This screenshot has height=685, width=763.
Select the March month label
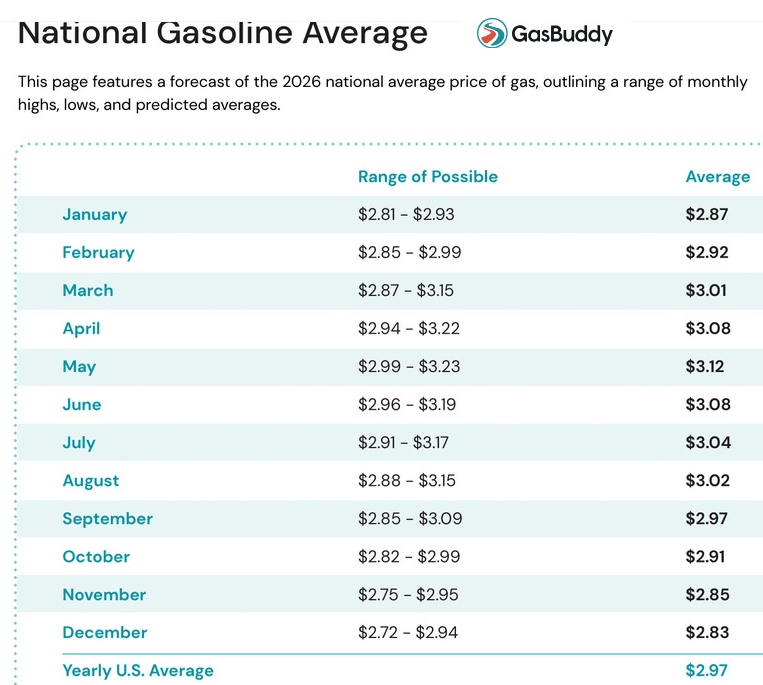(88, 291)
